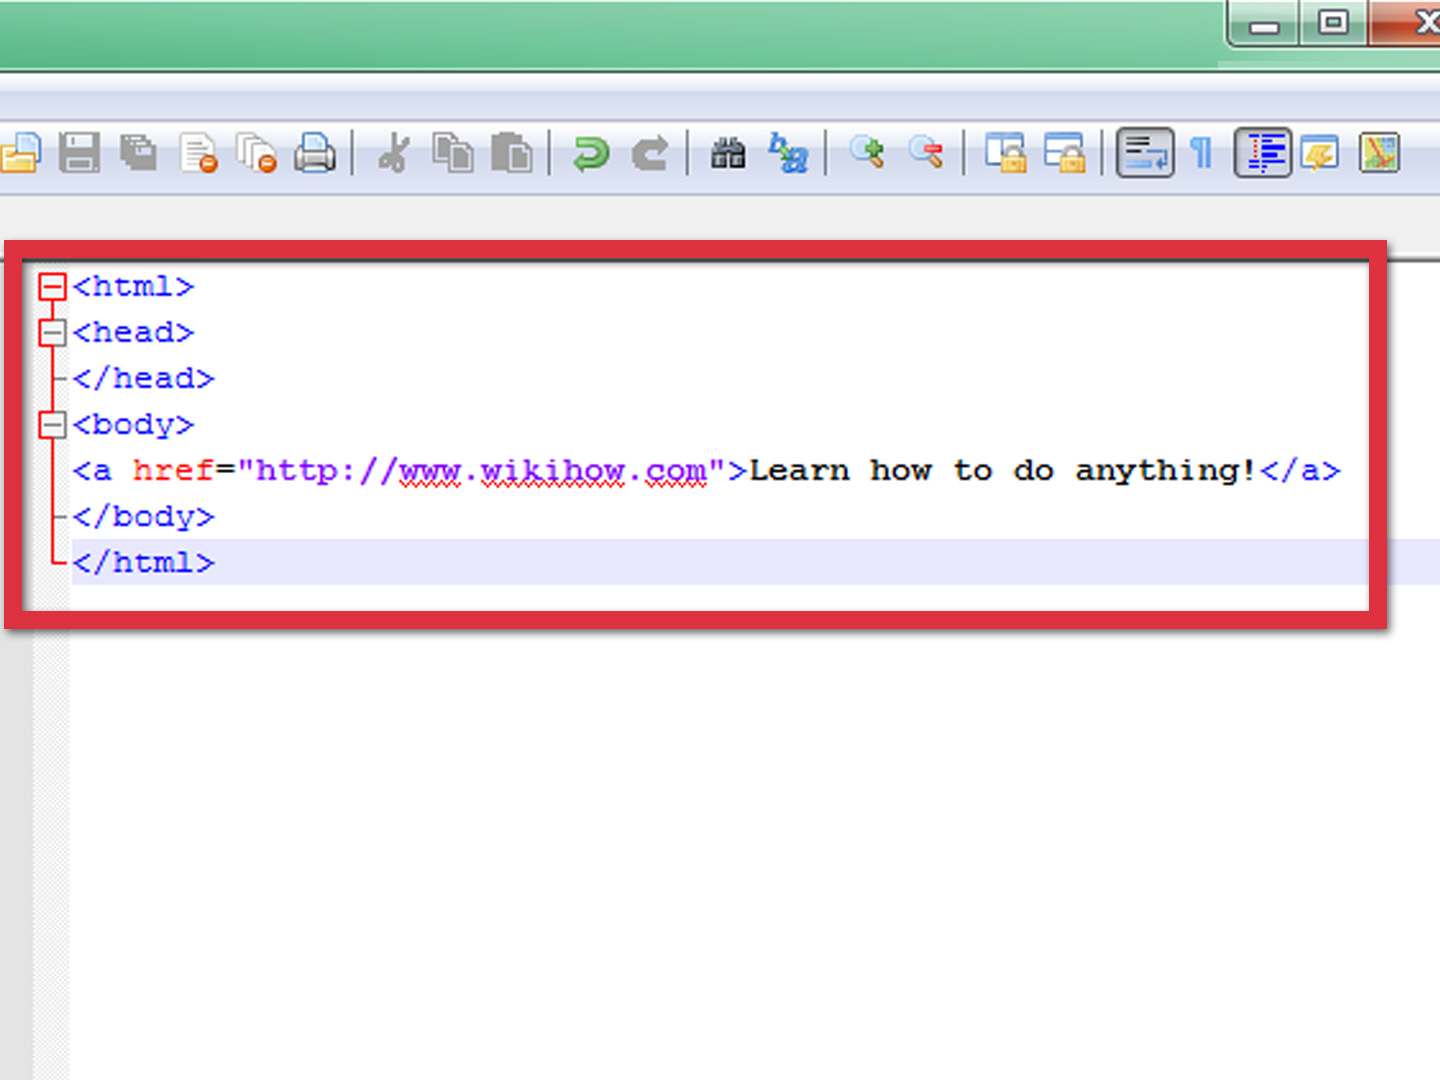Open the document map icon
Viewport: 1440px width, 1080px height.
point(1379,153)
